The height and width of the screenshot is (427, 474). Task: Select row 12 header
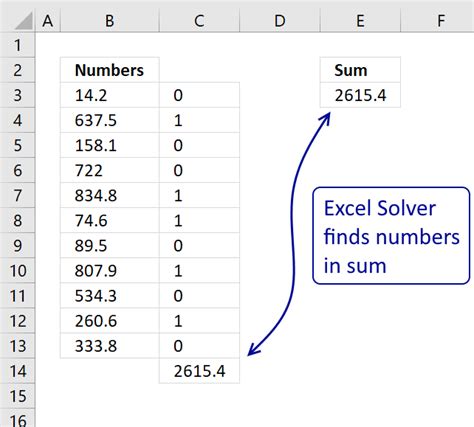coord(17,321)
